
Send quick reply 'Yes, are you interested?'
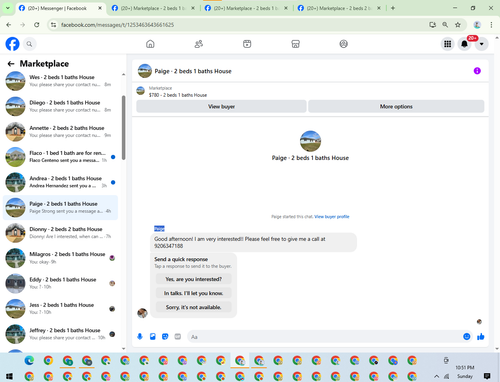click(193, 279)
